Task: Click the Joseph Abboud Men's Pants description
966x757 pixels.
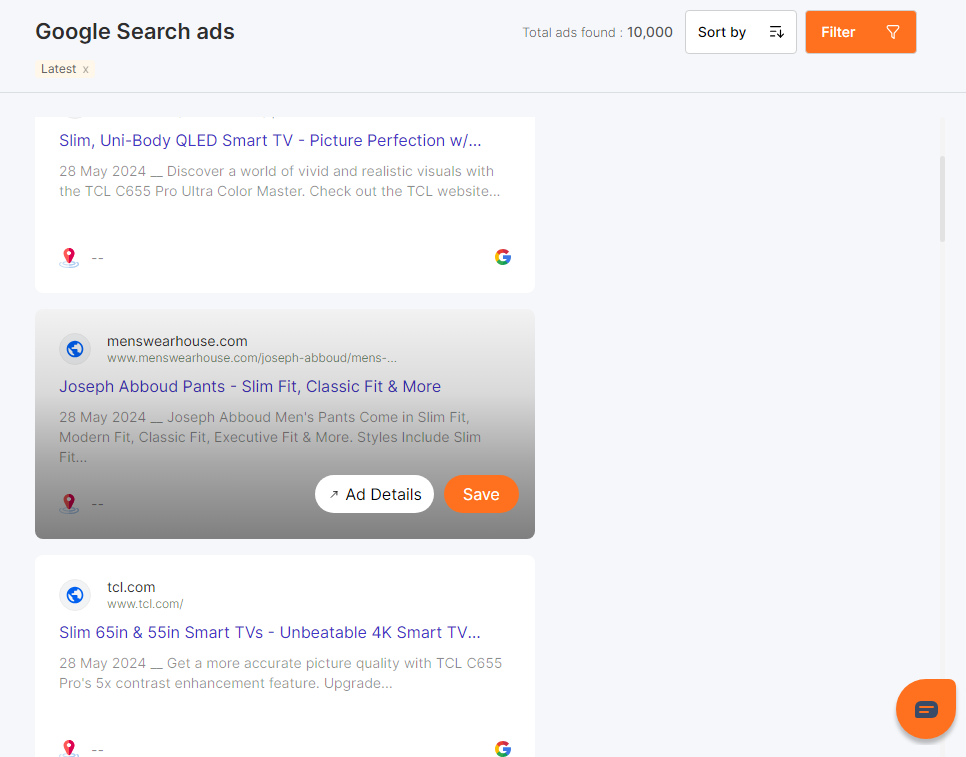Action: [x=270, y=437]
